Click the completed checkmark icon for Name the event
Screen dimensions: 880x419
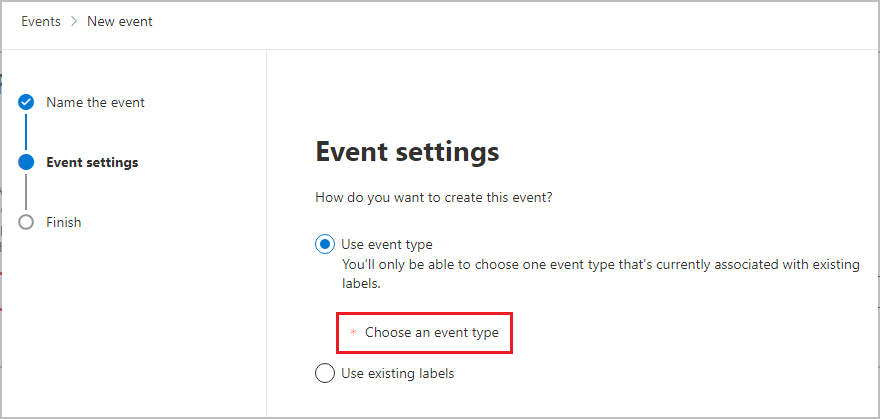(26, 102)
